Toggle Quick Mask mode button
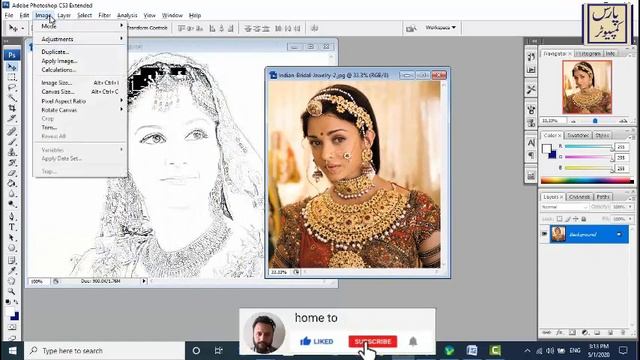The width and height of the screenshot is (640, 360). (12, 327)
